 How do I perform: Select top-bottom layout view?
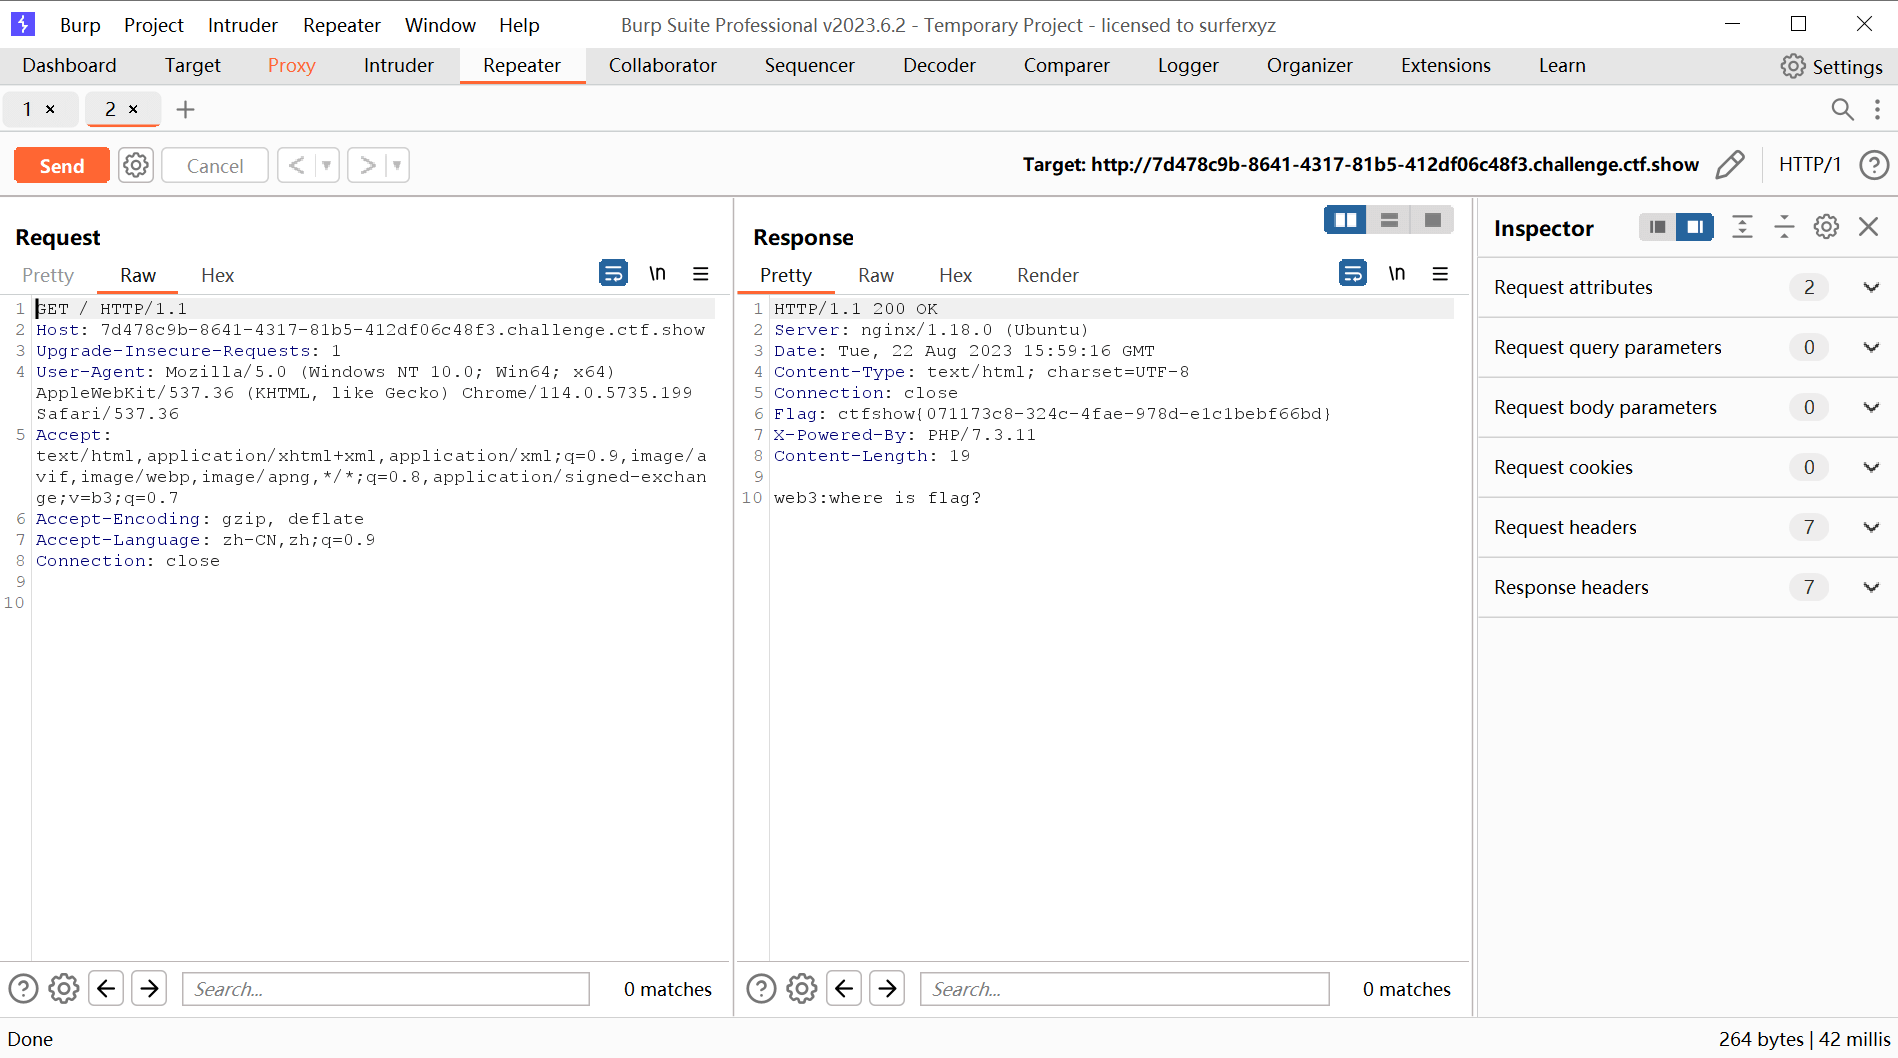tap(1389, 220)
